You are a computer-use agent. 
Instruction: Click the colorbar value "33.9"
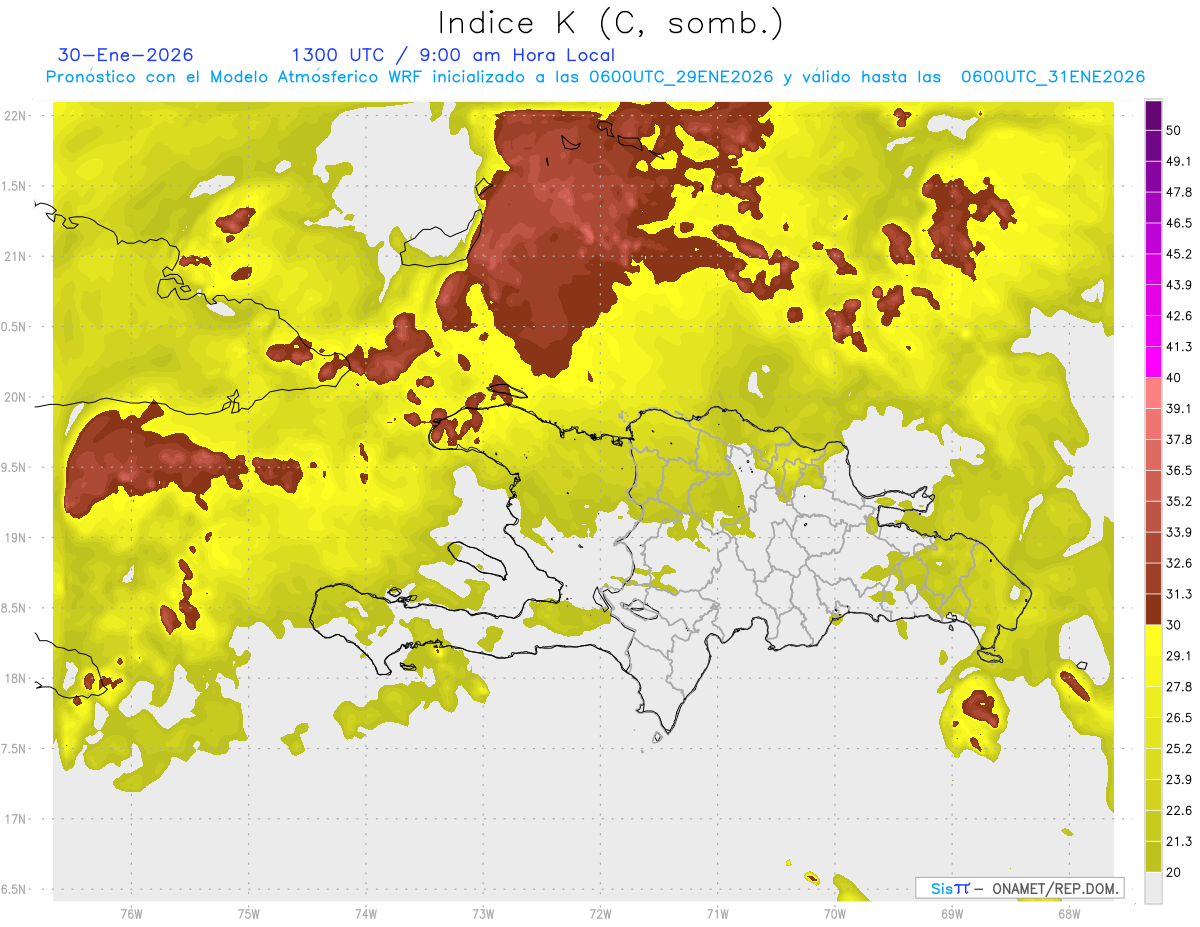[1179, 532]
